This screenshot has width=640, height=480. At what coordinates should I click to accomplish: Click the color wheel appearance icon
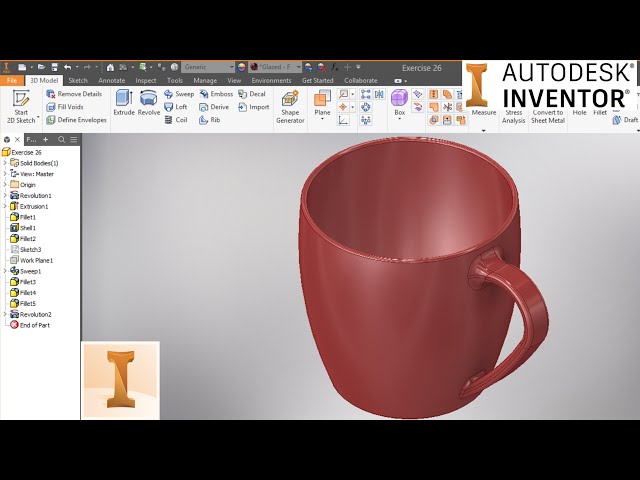[x=242, y=67]
